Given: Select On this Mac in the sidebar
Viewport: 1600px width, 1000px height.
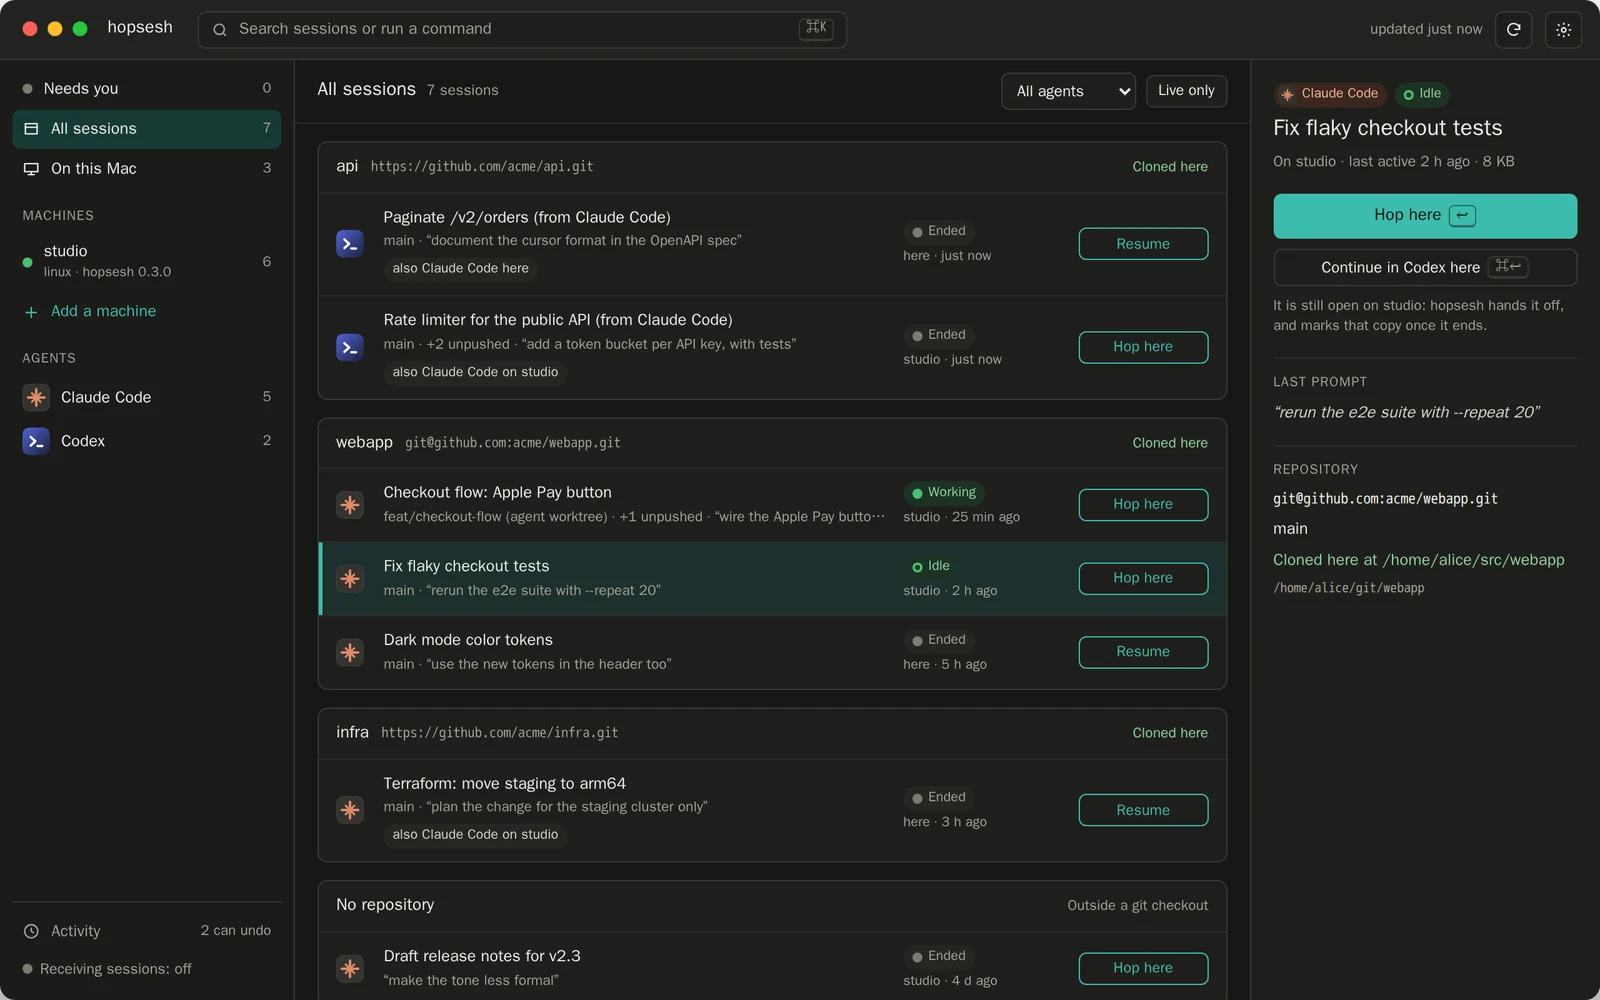Looking at the screenshot, I should (x=147, y=169).
